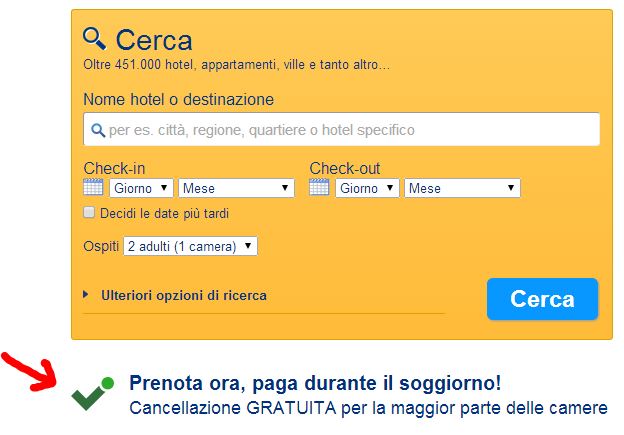Tick the 'Decidi le date più tardi' checkbox
The height and width of the screenshot is (435, 624).
click(89, 212)
